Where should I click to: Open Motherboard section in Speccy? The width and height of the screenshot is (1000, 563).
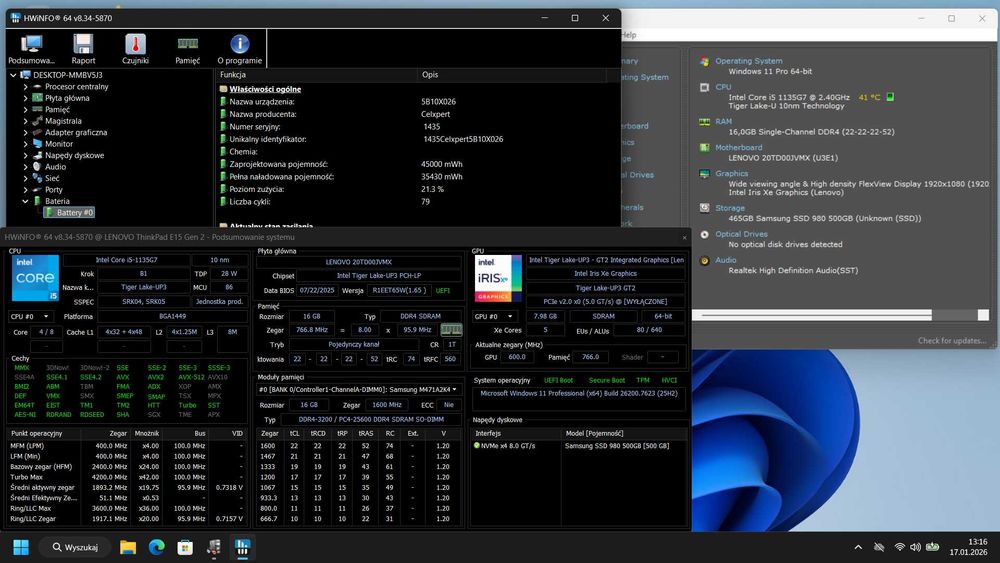pos(738,147)
